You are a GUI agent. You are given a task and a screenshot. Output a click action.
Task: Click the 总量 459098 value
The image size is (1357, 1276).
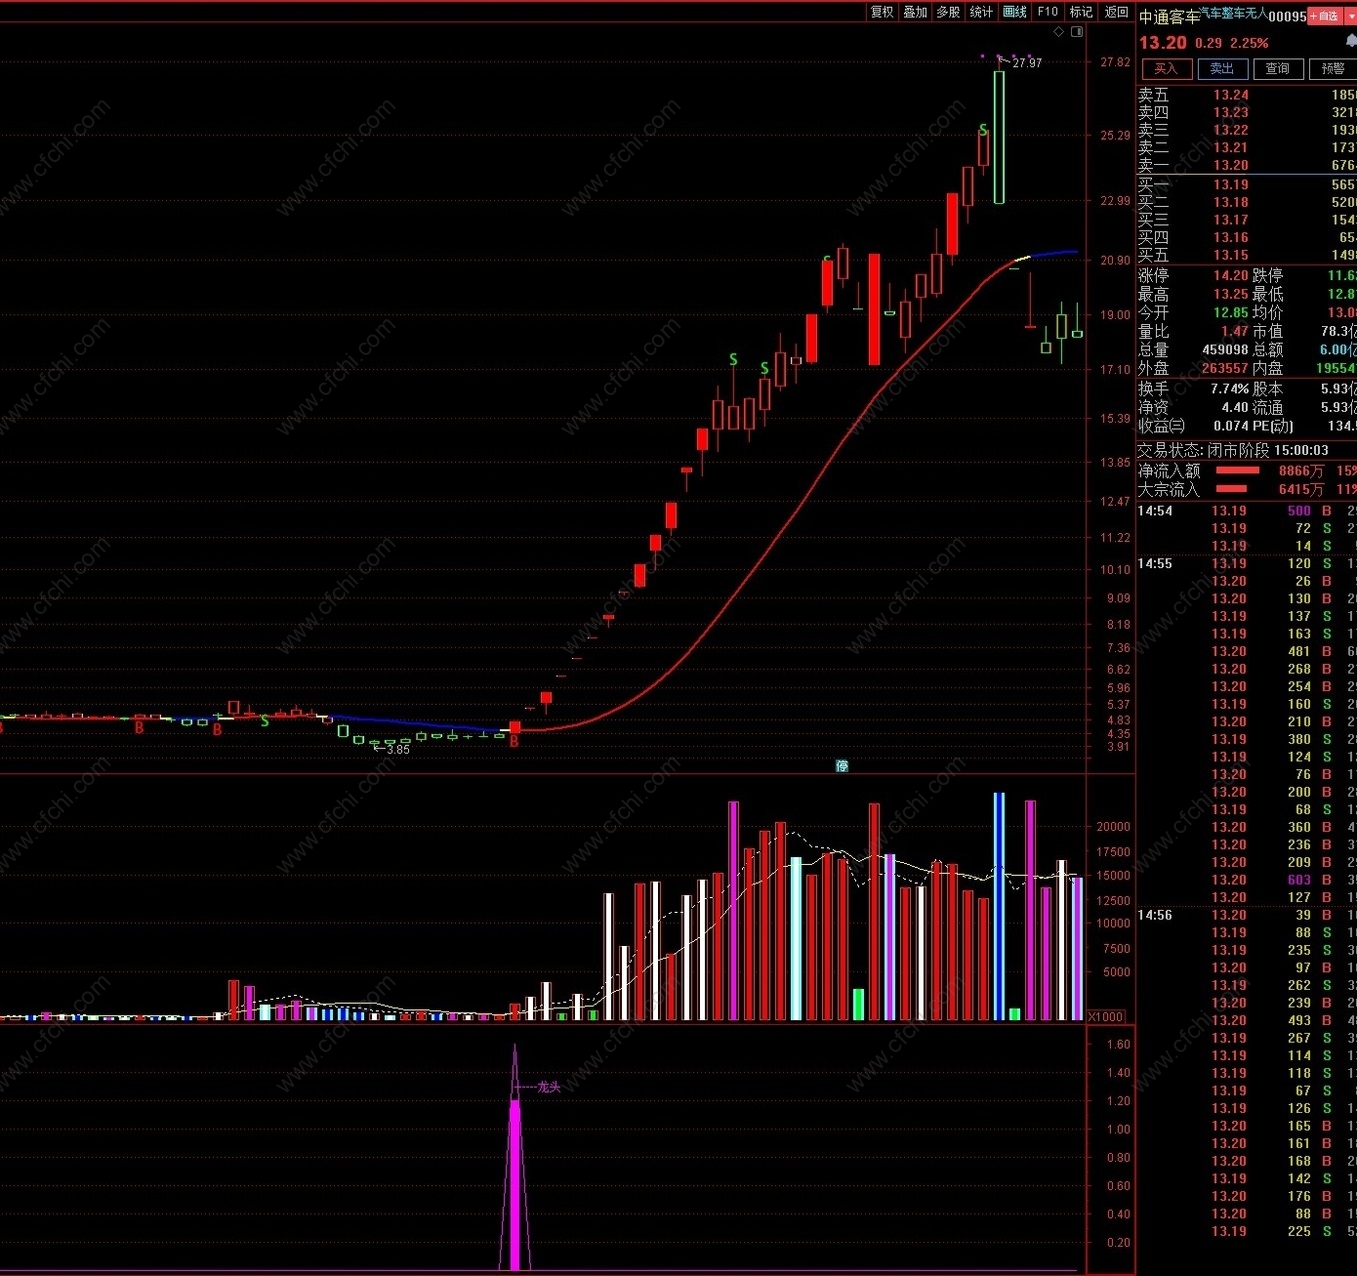click(1225, 350)
